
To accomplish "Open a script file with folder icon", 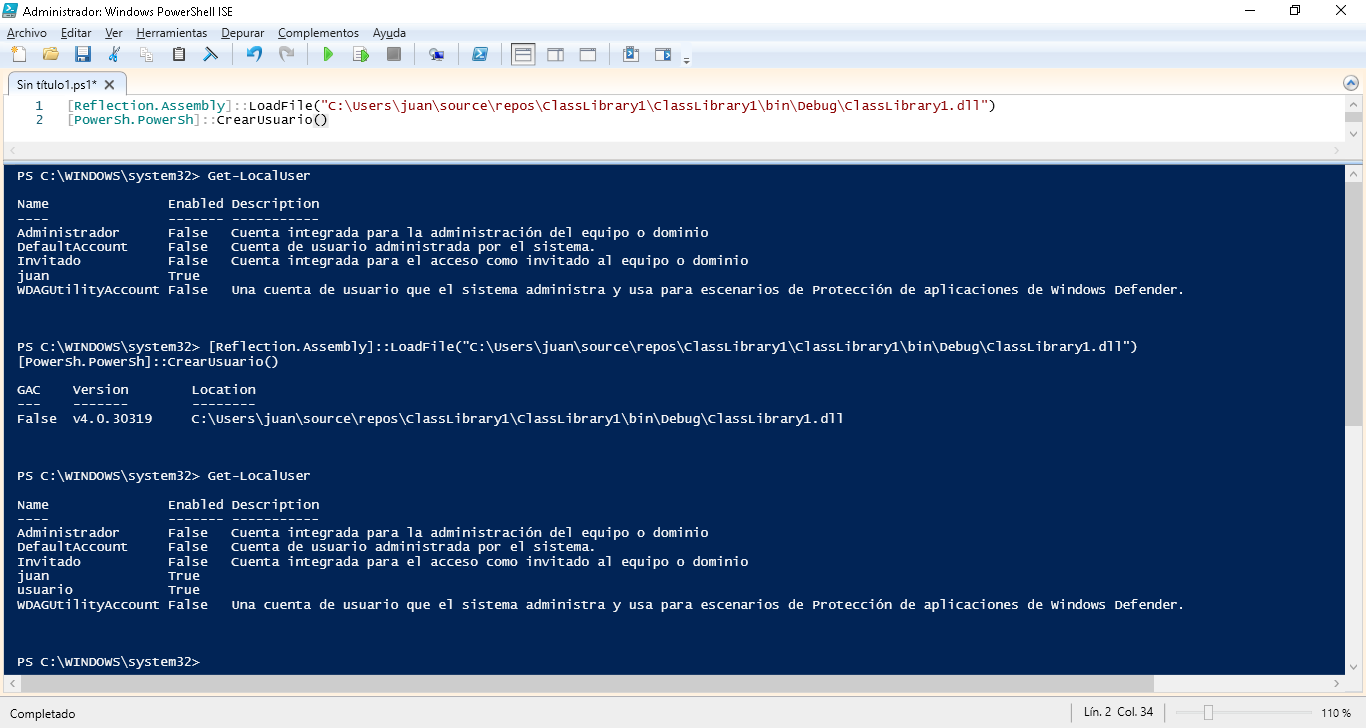I will point(51,54).
